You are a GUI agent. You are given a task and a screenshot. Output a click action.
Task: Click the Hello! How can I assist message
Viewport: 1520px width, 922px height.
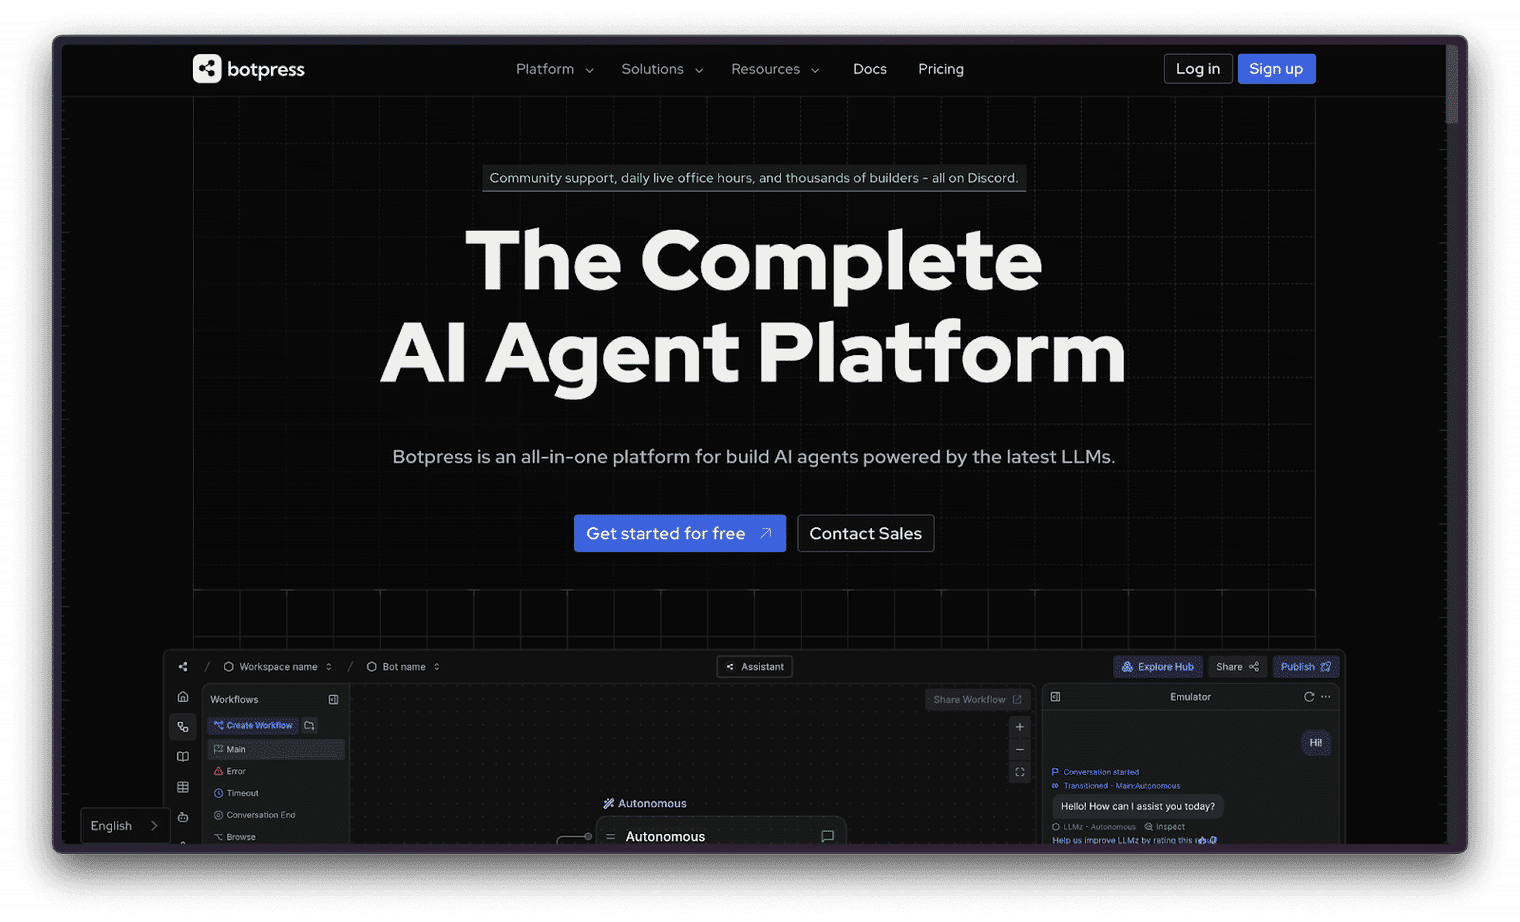click(x=1138, y=806)
